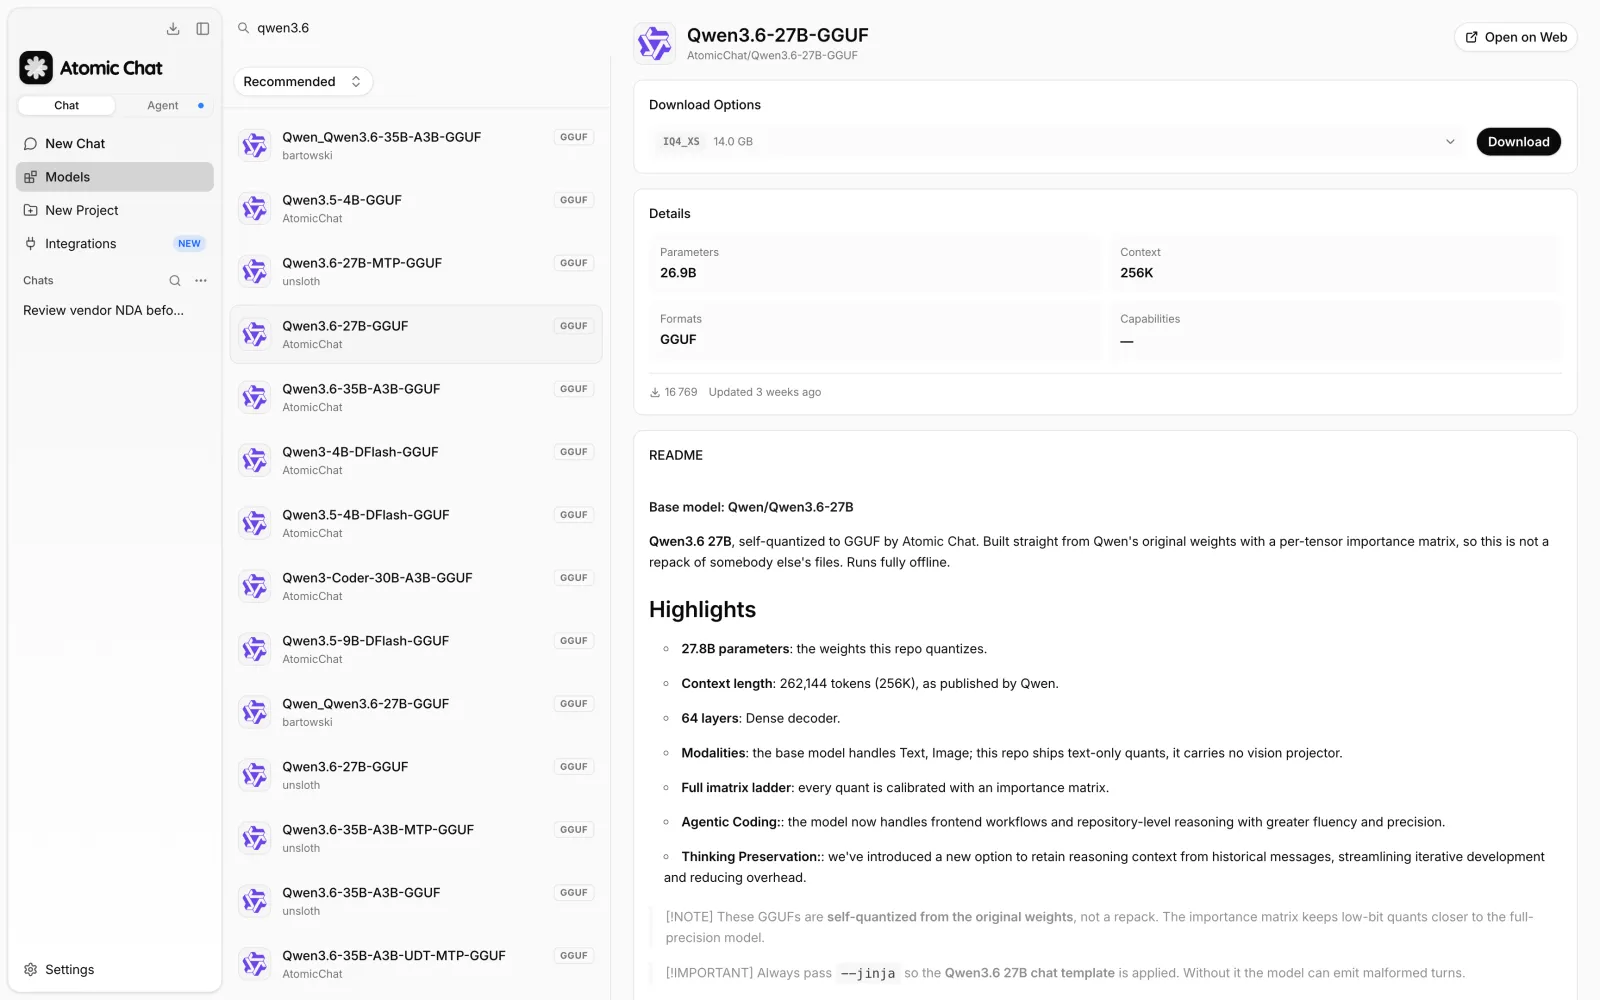Create a New Project
The height and width of the screenshot is (1000, 1600).
(x=115, y=210)
